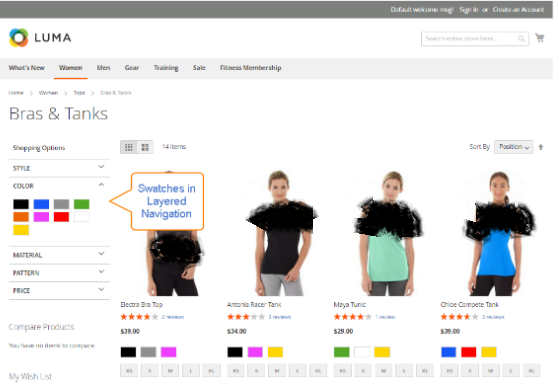
Task: Open Create an Account link
Action: (x=518, y=10)
